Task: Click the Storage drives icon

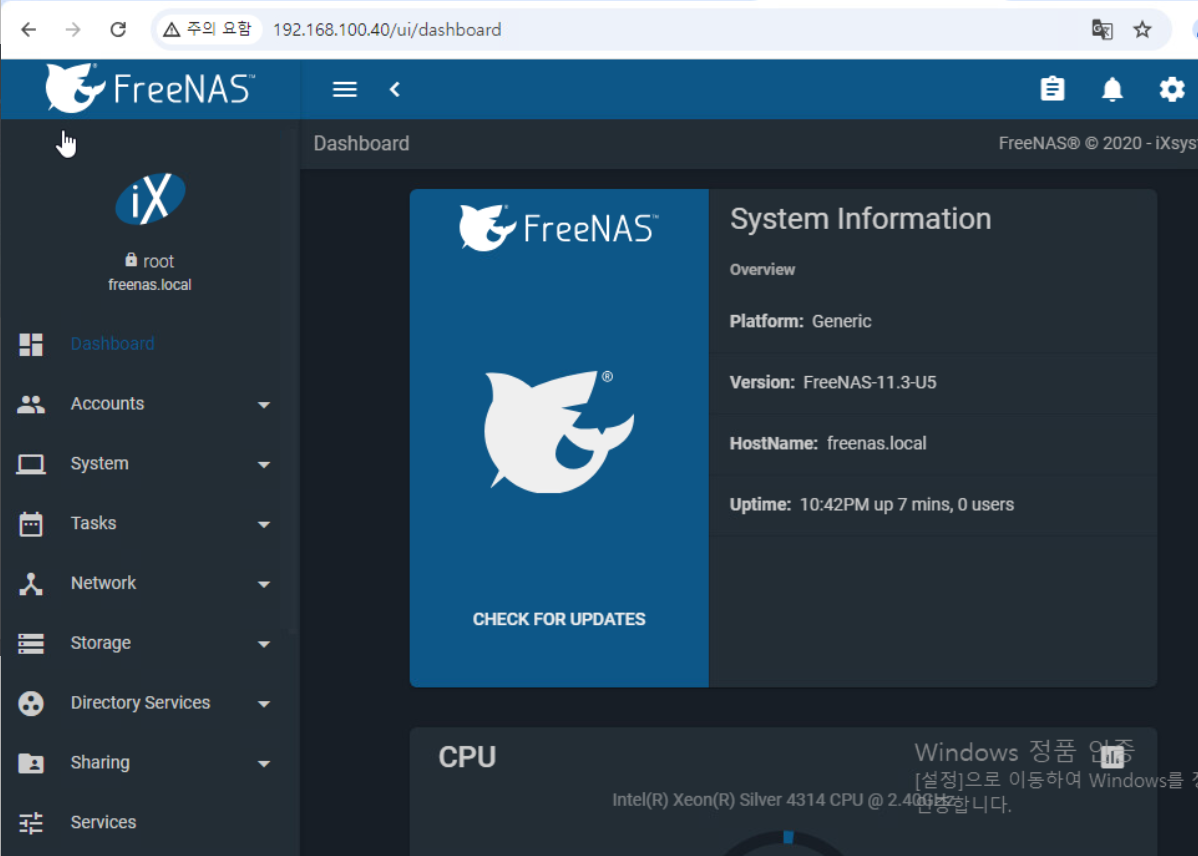Action: (31, 644)
